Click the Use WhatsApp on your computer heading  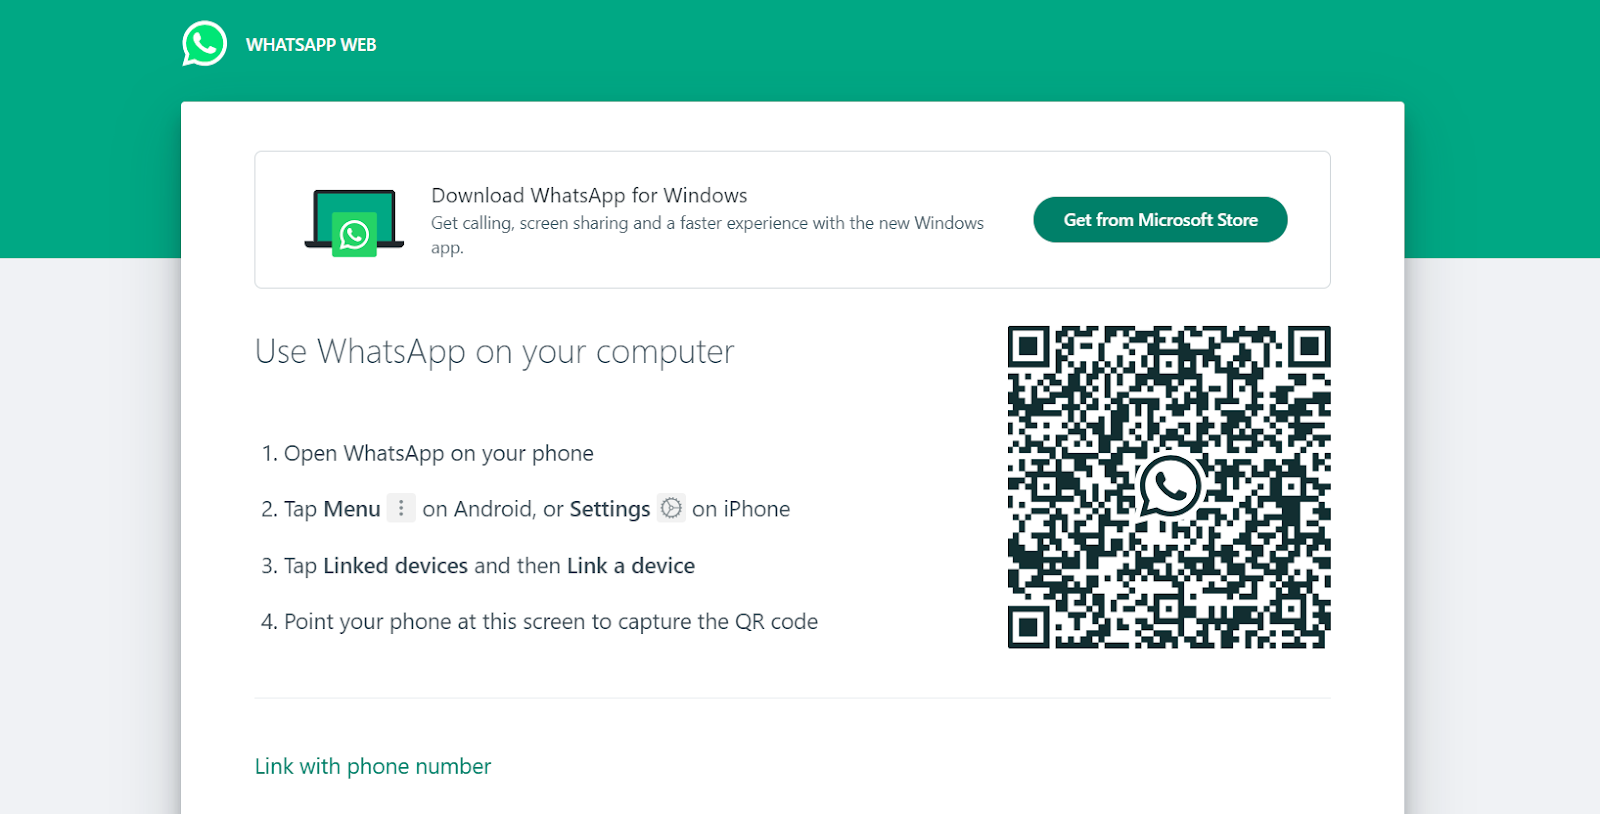coord(494,352)
